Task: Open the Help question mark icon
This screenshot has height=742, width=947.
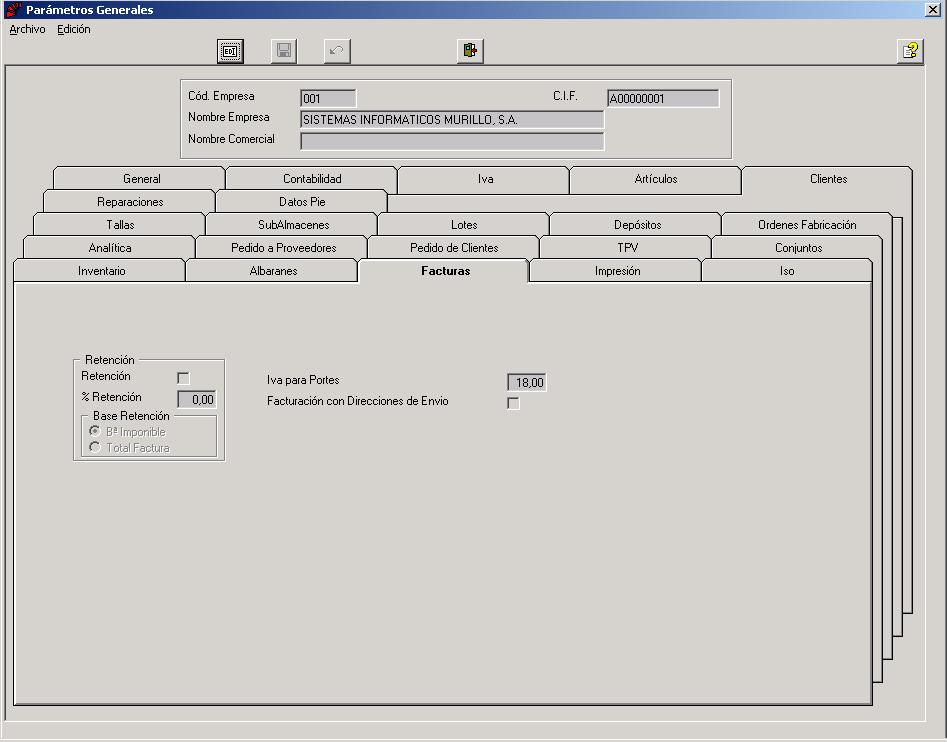Action: (x=910, y=51)
